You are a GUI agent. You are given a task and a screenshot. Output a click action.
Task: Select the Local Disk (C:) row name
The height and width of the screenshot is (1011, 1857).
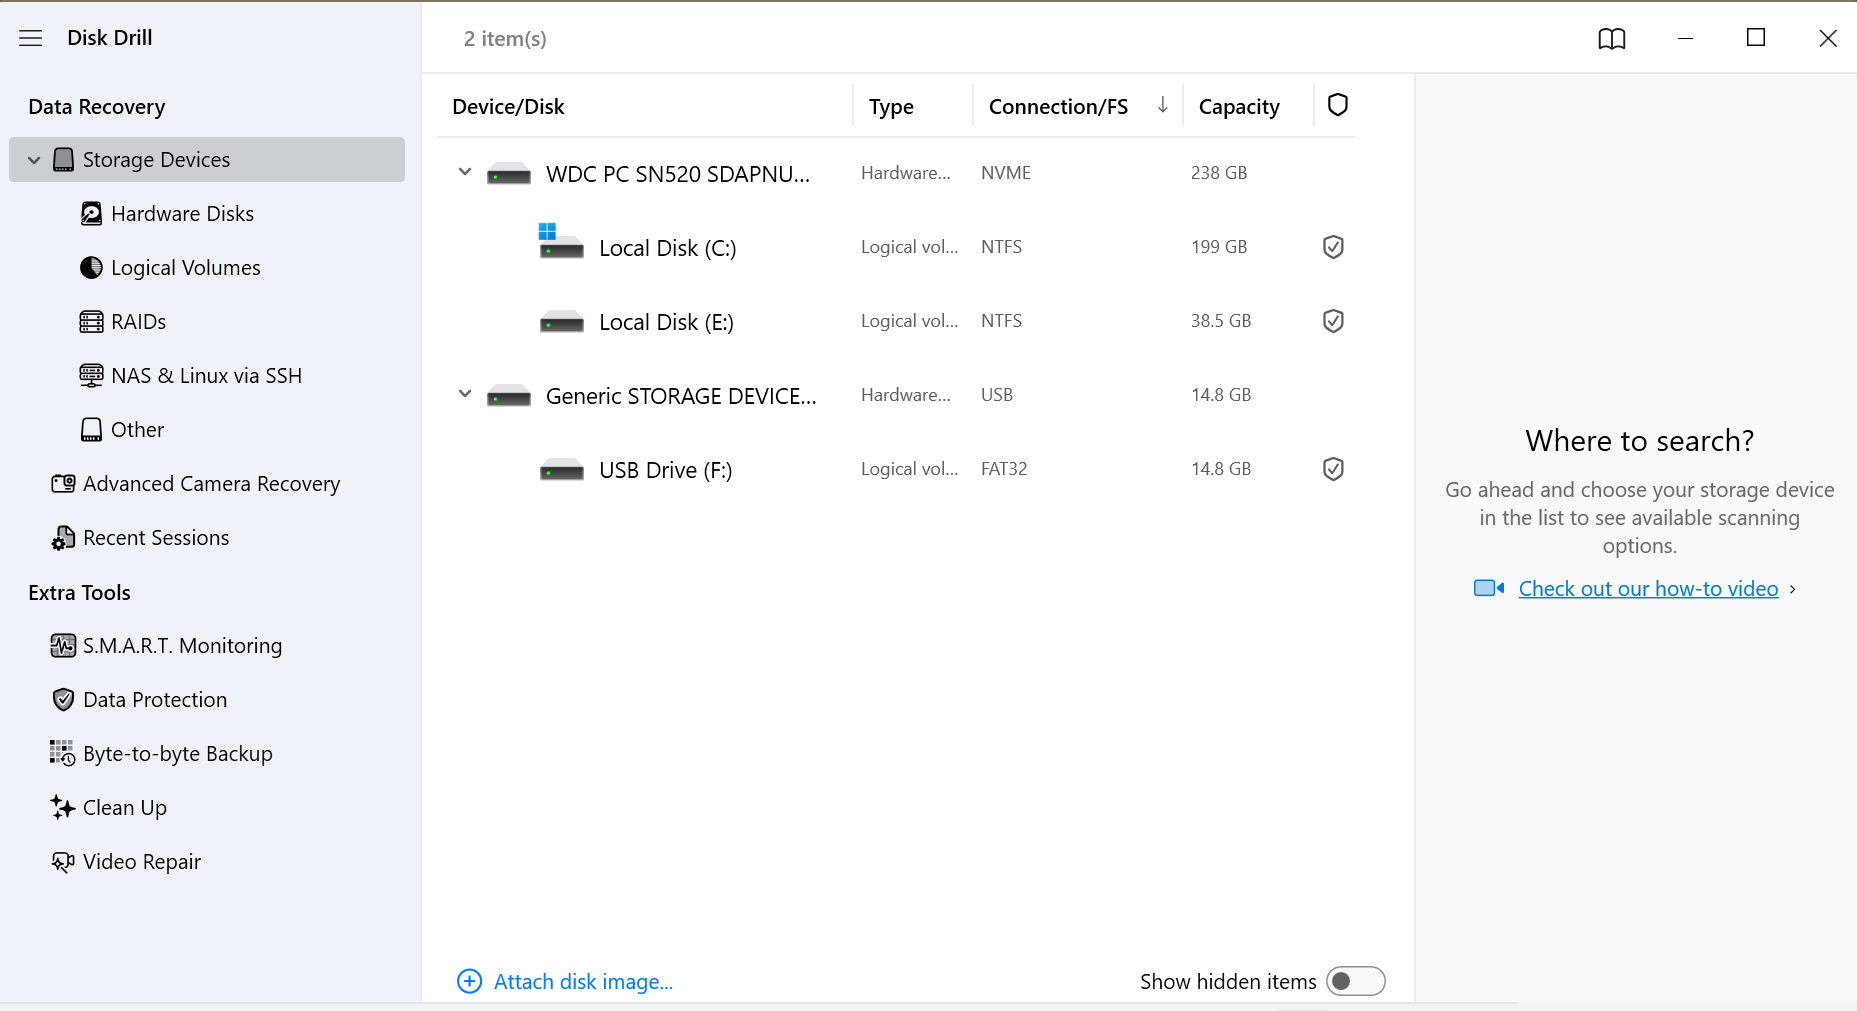(668, 248)
